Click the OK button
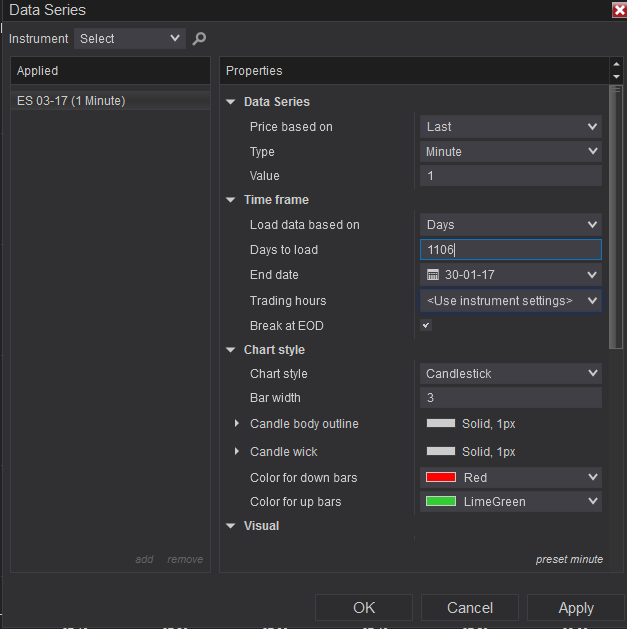 click(364, 608)
